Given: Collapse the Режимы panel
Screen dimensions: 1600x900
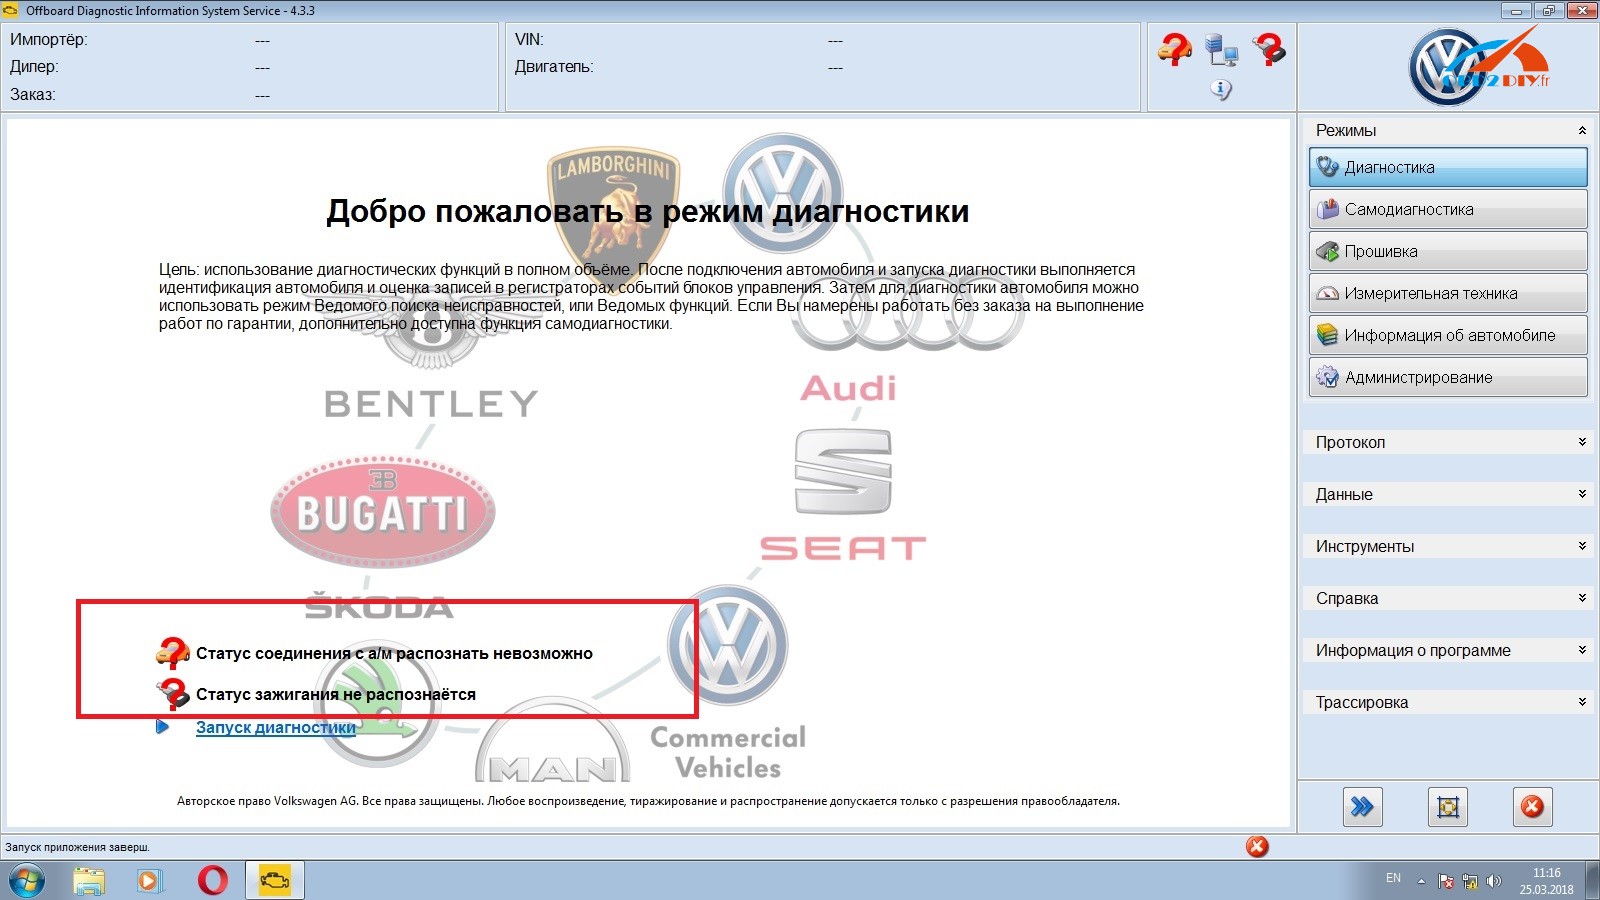Looking at the screenshot, I should click(1582, 131).
